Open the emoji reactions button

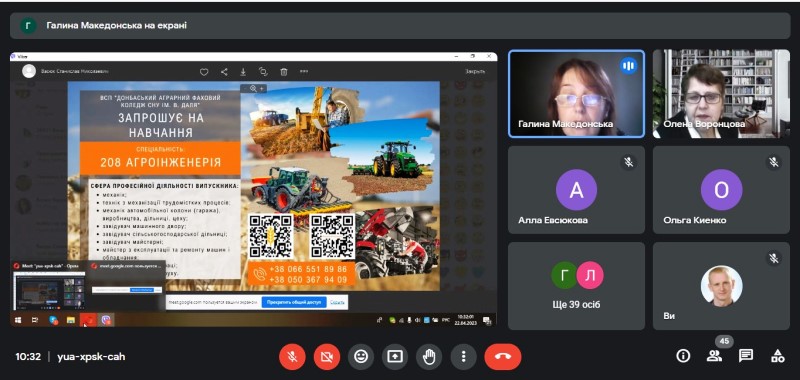[361, 357]
